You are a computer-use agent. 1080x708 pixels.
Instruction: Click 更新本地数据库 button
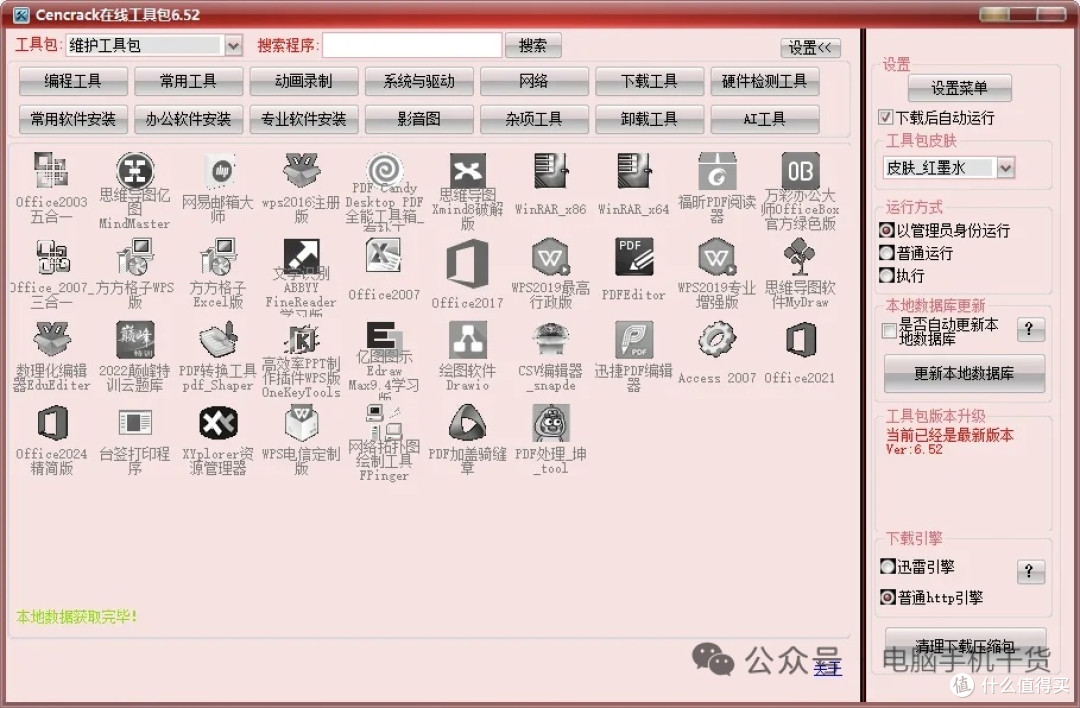click(x=964, y=374)
